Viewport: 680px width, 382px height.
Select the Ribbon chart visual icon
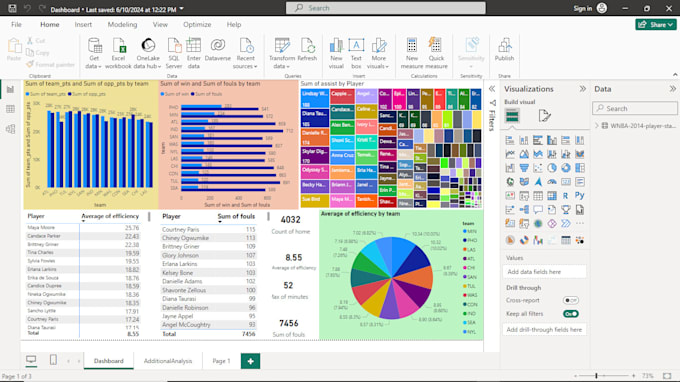click(579, 154)
